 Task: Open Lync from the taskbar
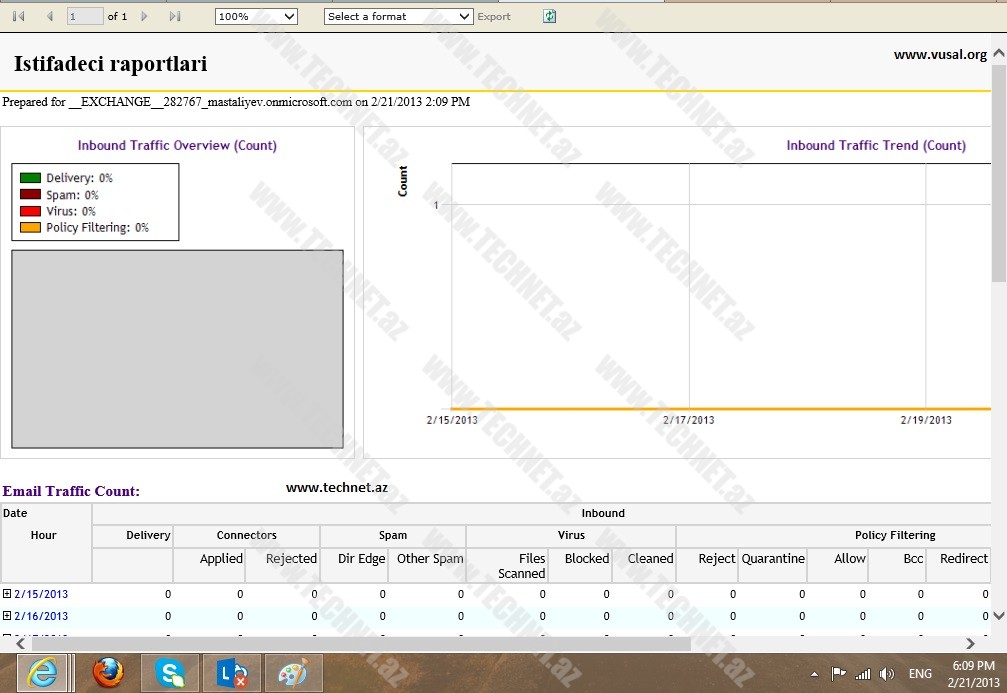coord(232,674)
